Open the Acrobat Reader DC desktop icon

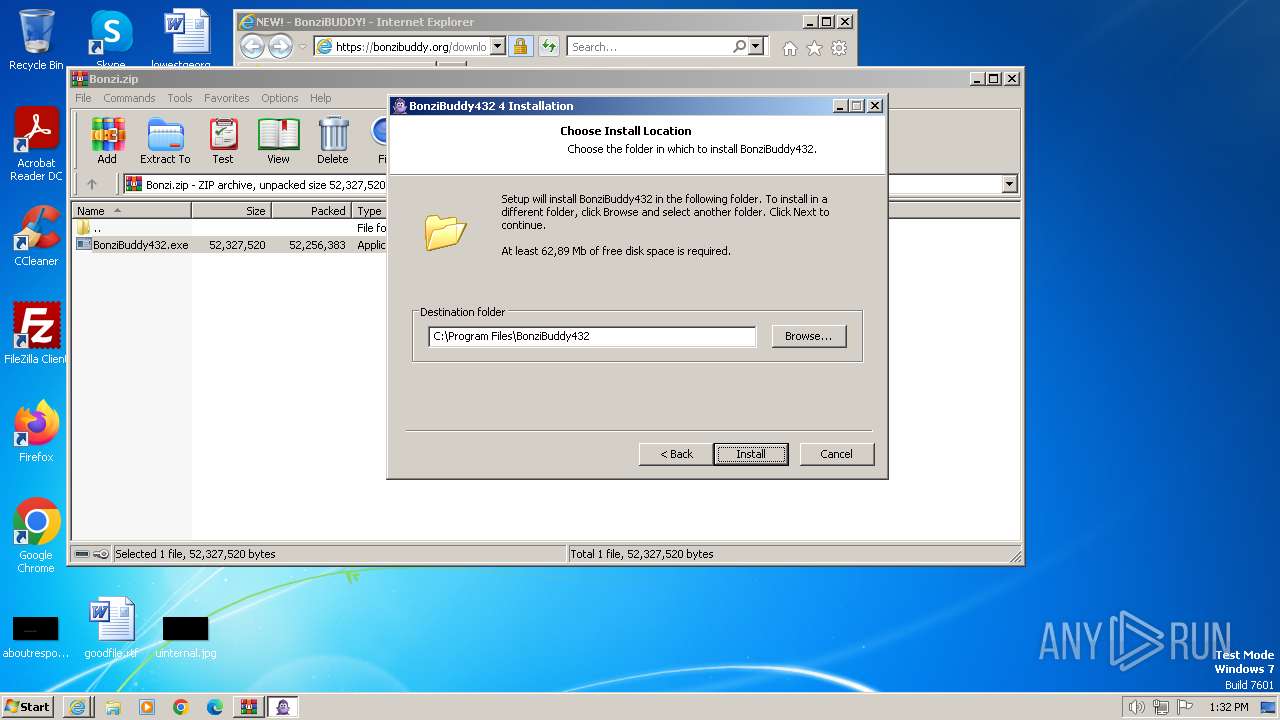tap(36, 145)
